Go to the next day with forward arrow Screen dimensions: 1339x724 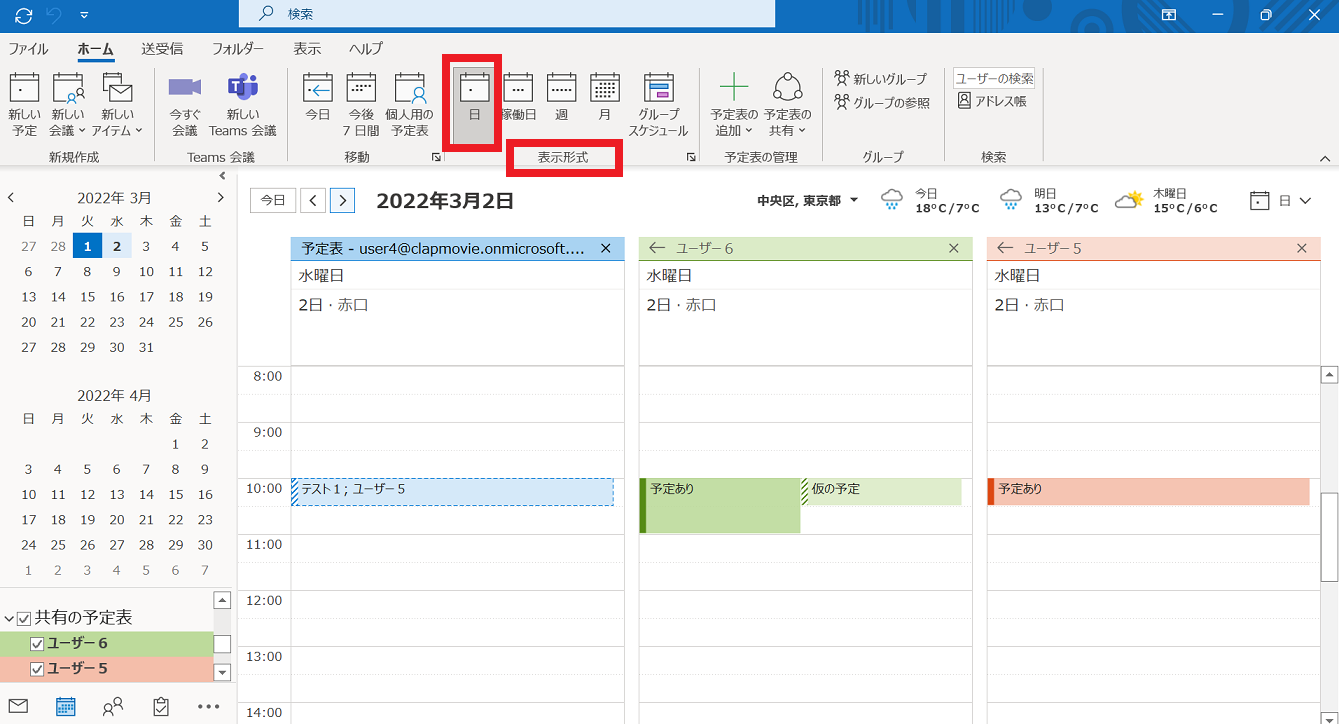[342, 201]
